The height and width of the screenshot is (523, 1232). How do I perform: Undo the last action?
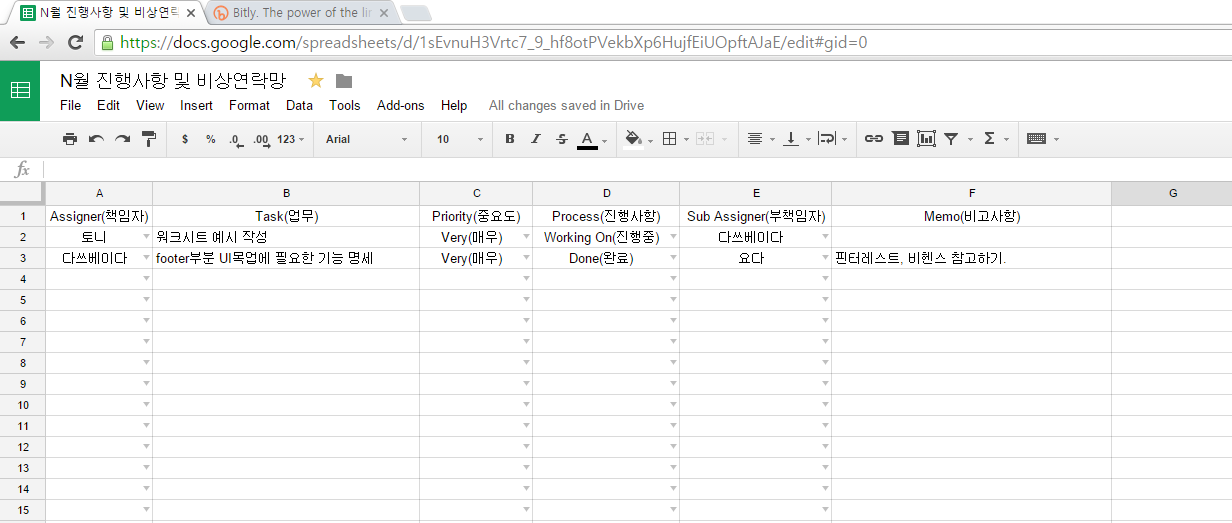[x=96, y=139]
